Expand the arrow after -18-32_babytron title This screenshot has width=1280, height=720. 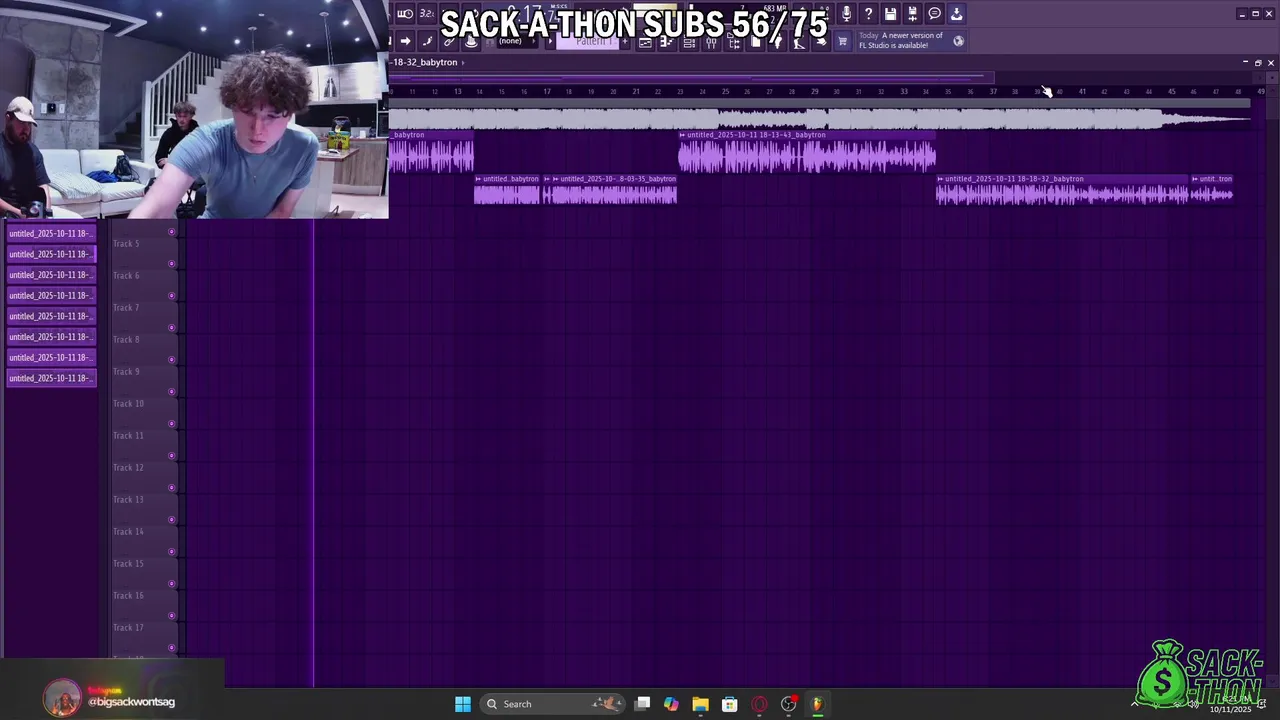[x=463, y=63]
